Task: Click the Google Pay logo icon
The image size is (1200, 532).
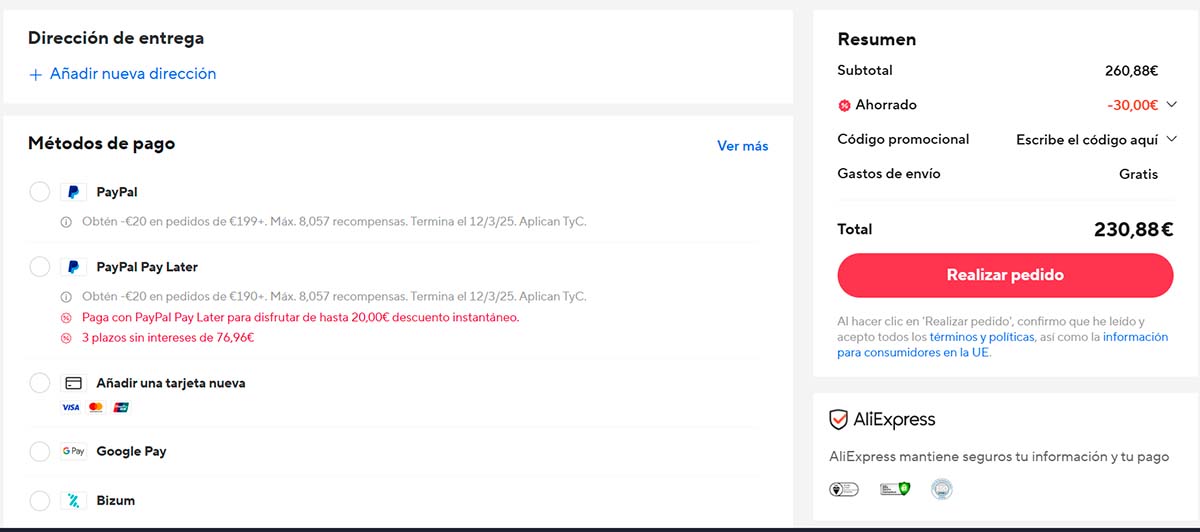Action: (73, 451)
